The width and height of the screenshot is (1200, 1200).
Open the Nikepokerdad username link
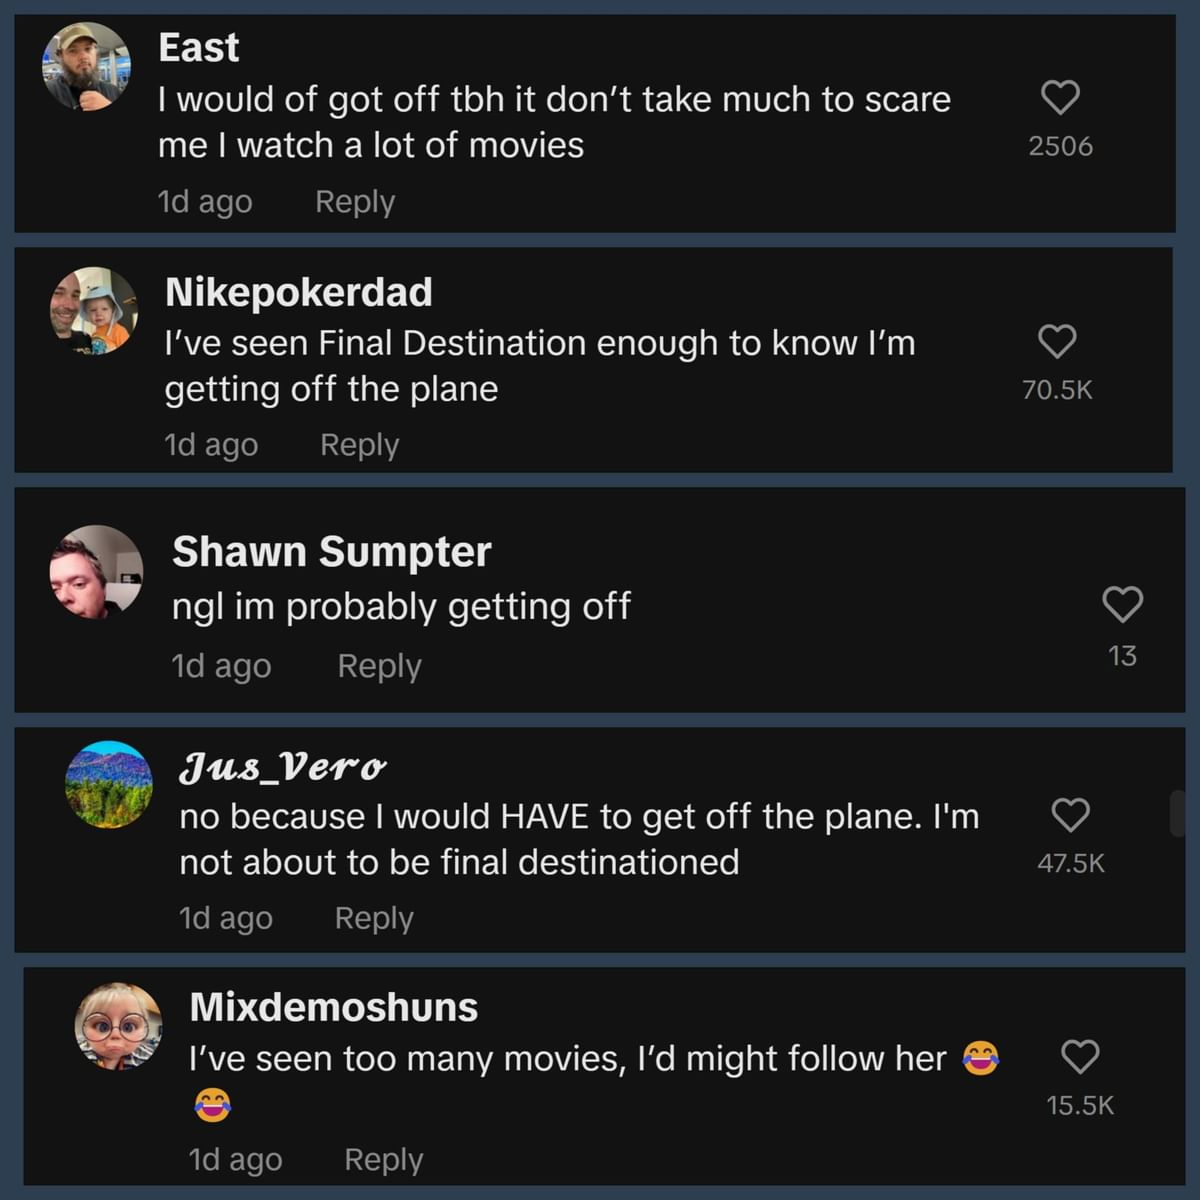298,292
